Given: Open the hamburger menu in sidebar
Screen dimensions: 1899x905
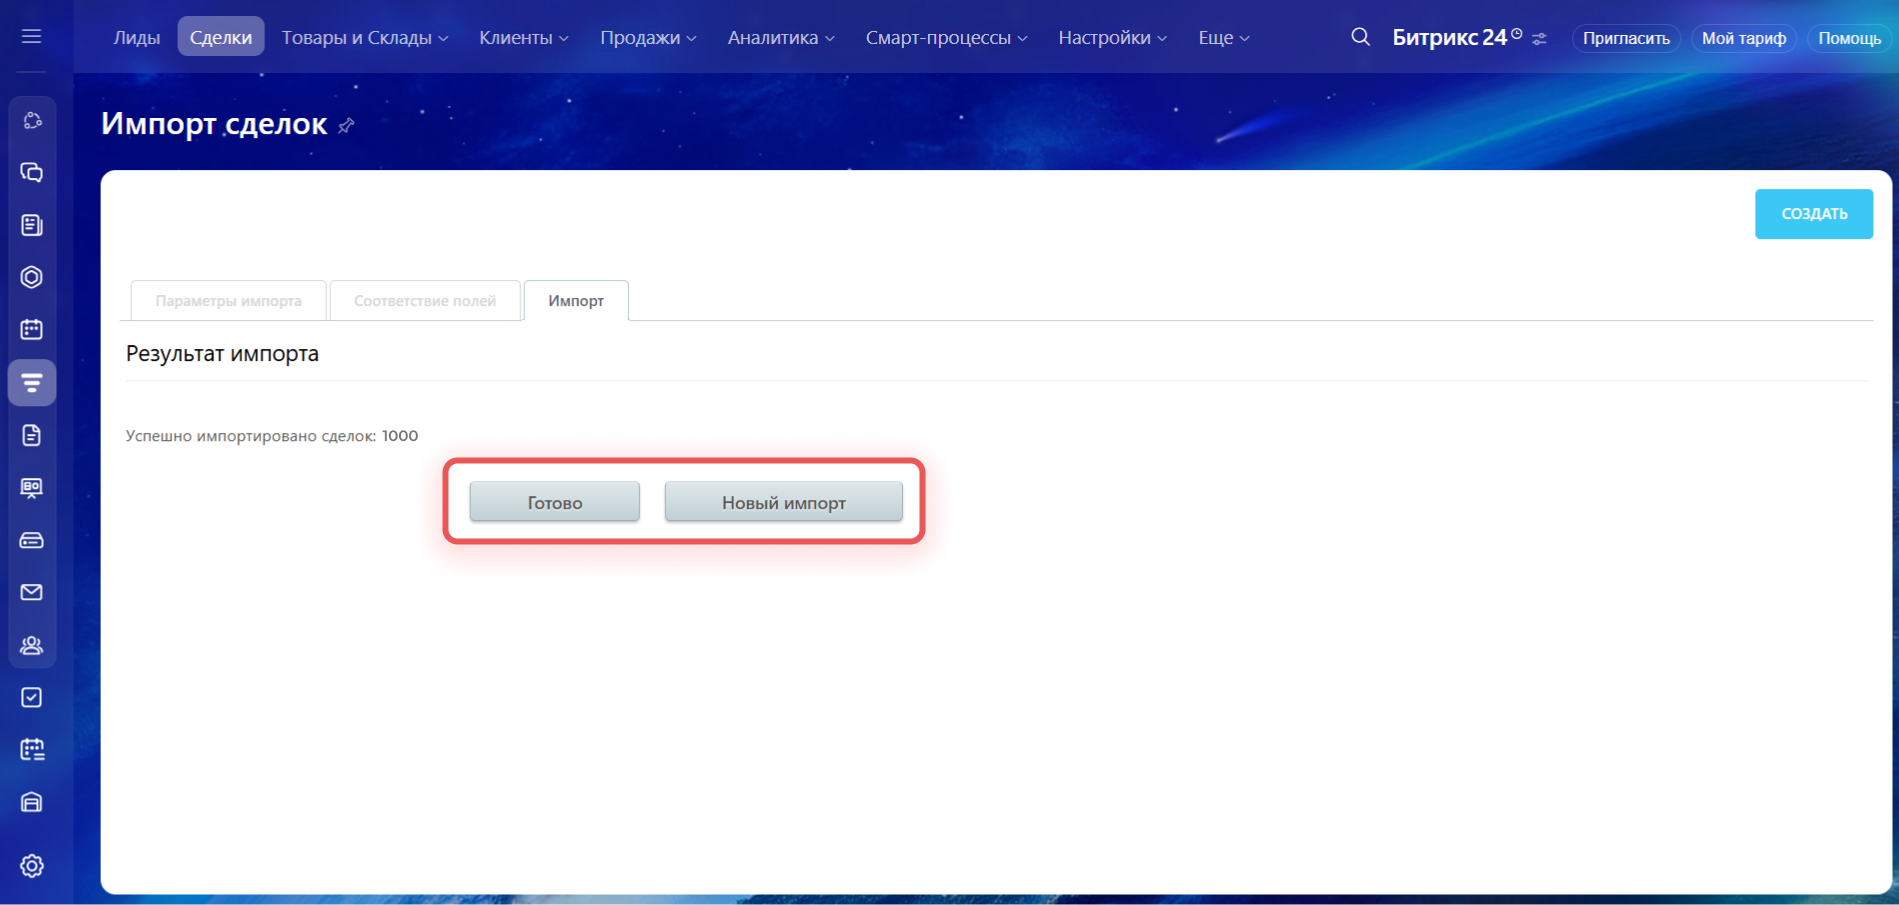Looking at the screenshot, I should (31, 37).
